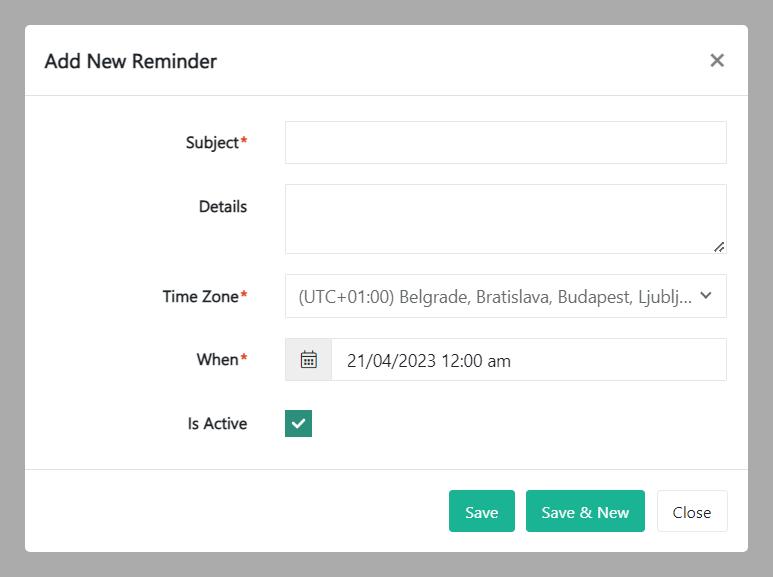Focus the Subject text field
The image size is (773, 577).
coord(505,143)
